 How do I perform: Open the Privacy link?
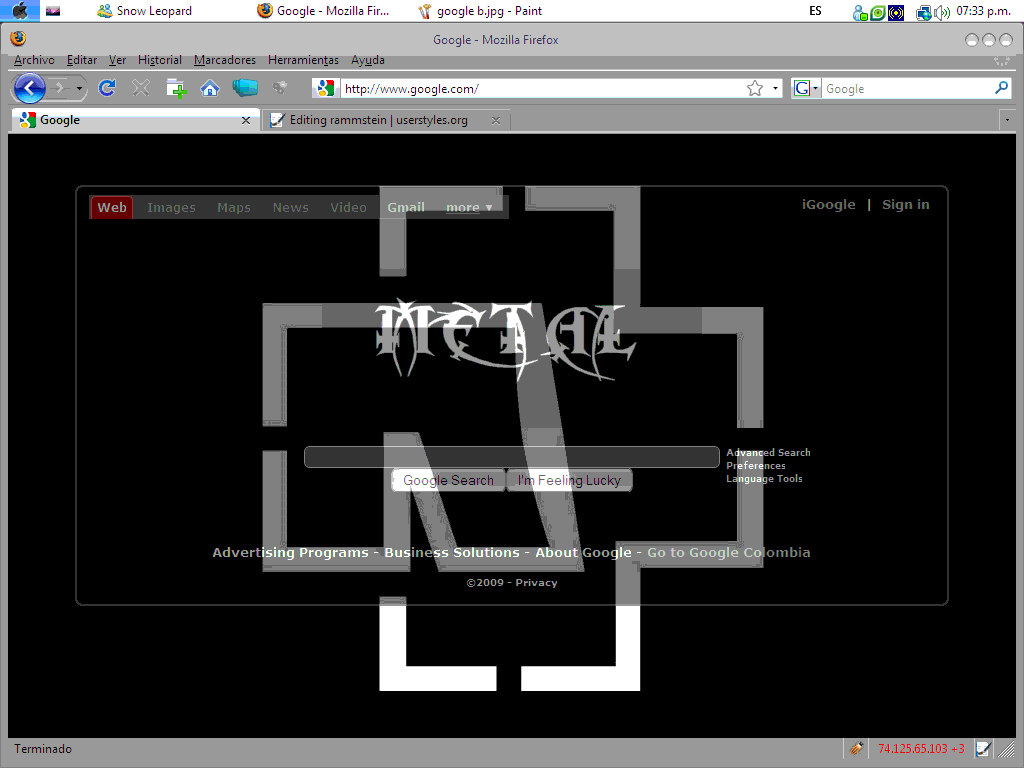[x=536, y=583]
